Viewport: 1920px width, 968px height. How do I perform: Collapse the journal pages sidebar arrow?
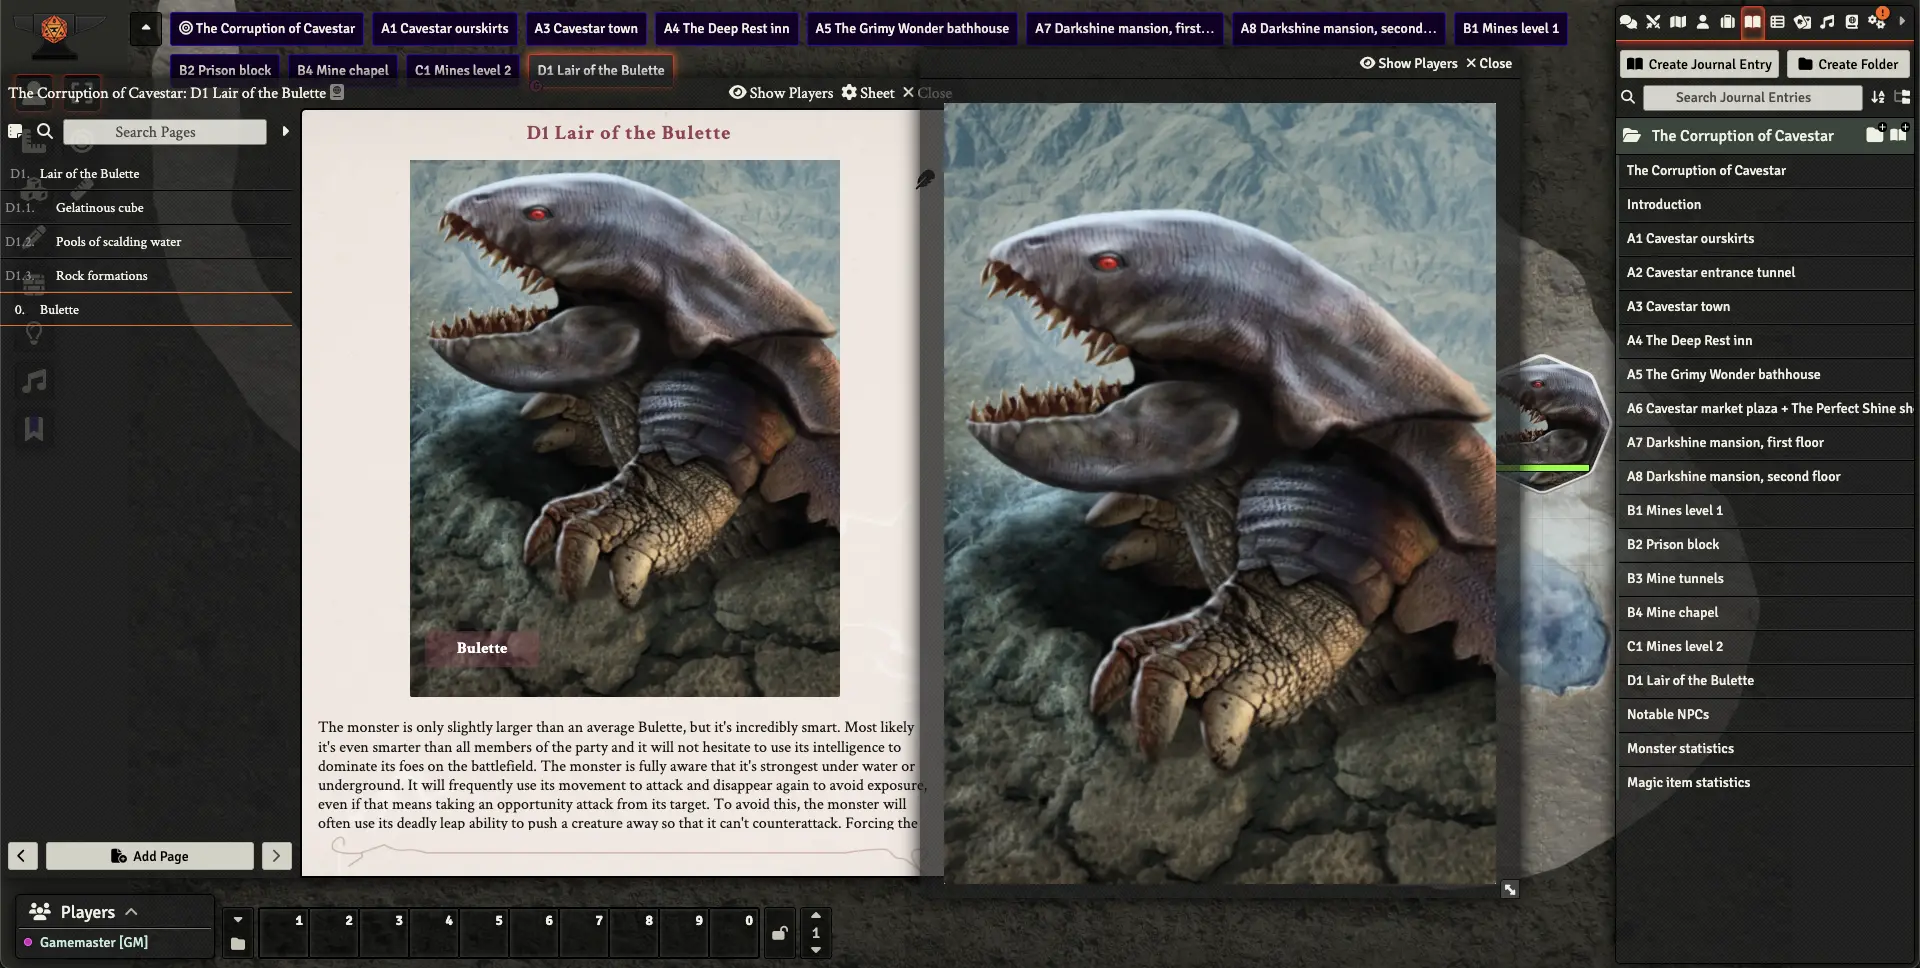click(x=285, y=131)
